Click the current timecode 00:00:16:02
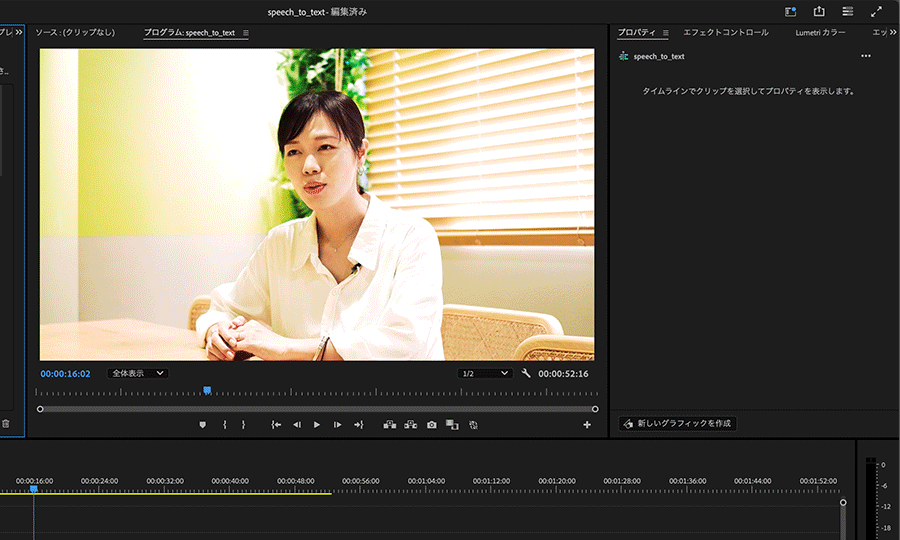This screenshot has height=540, width=900. coord(65,374)
